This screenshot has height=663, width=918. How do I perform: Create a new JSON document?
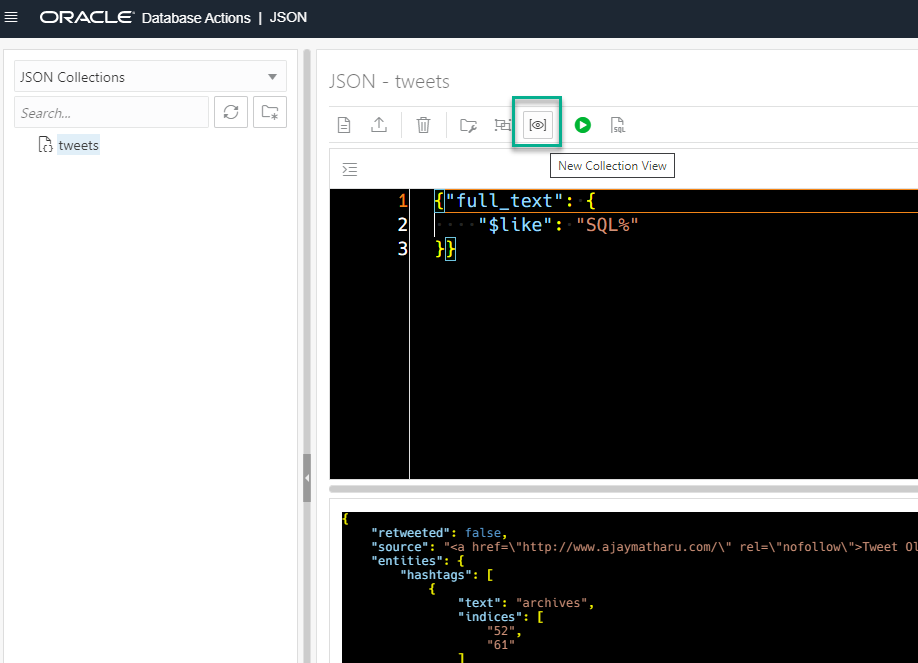[x=344, y=125]
